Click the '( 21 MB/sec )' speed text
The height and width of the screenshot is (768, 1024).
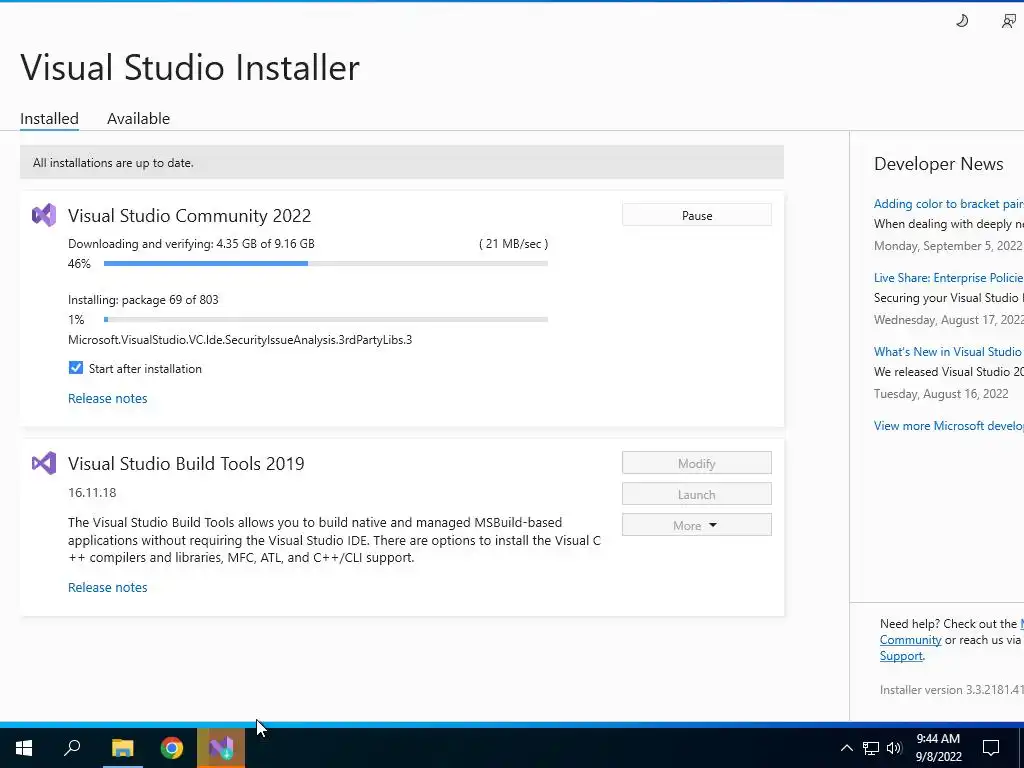513,244
